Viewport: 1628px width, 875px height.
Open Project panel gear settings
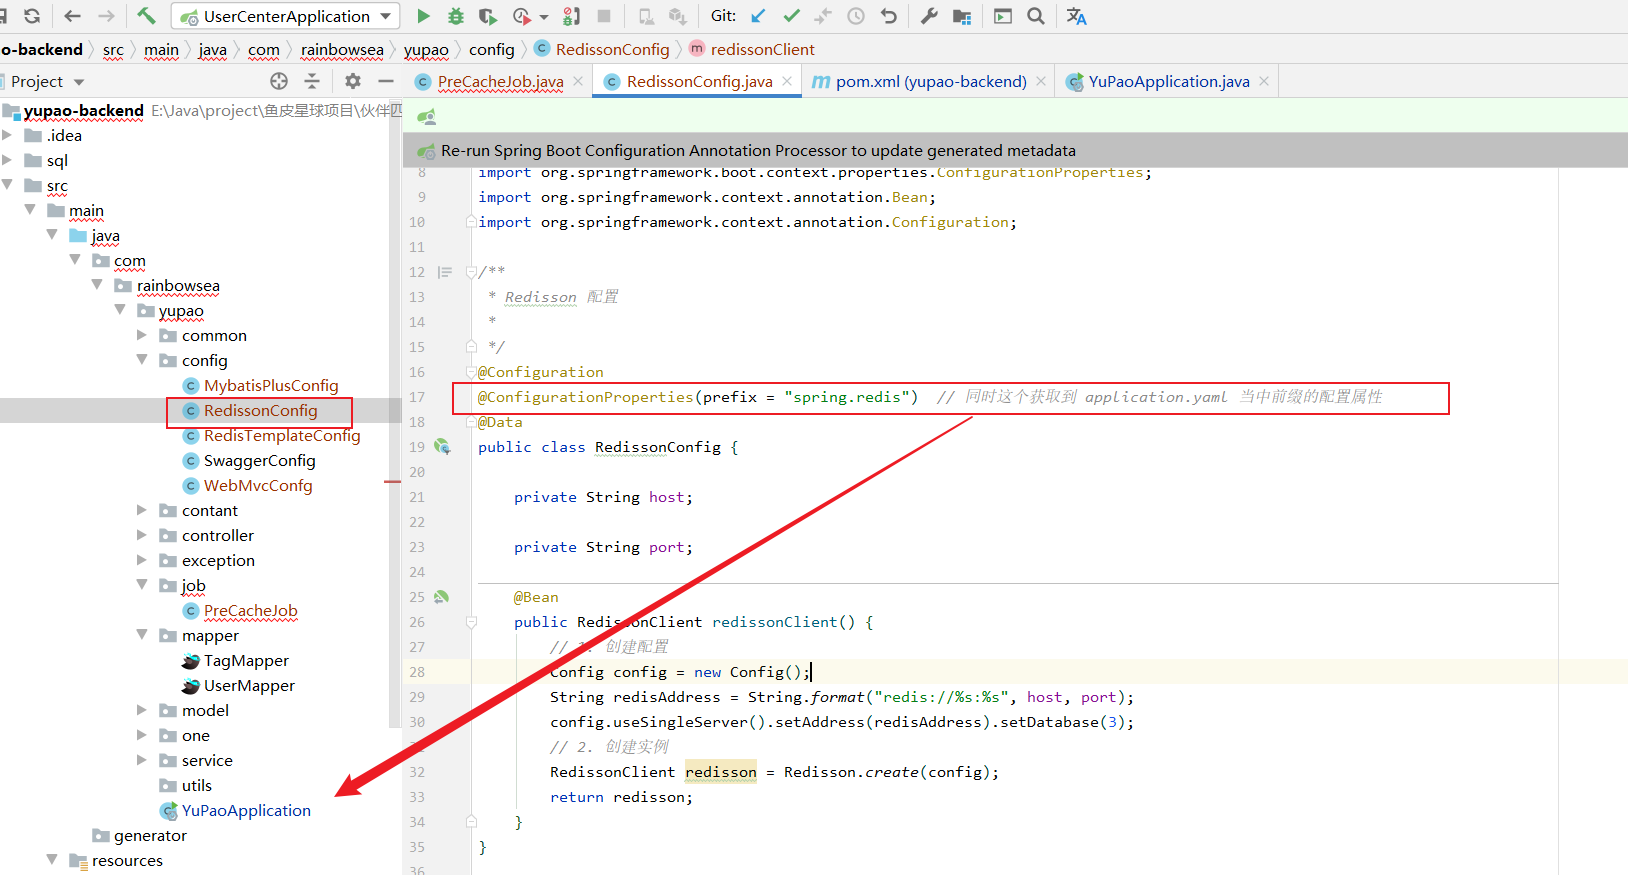tap(352, 81)
